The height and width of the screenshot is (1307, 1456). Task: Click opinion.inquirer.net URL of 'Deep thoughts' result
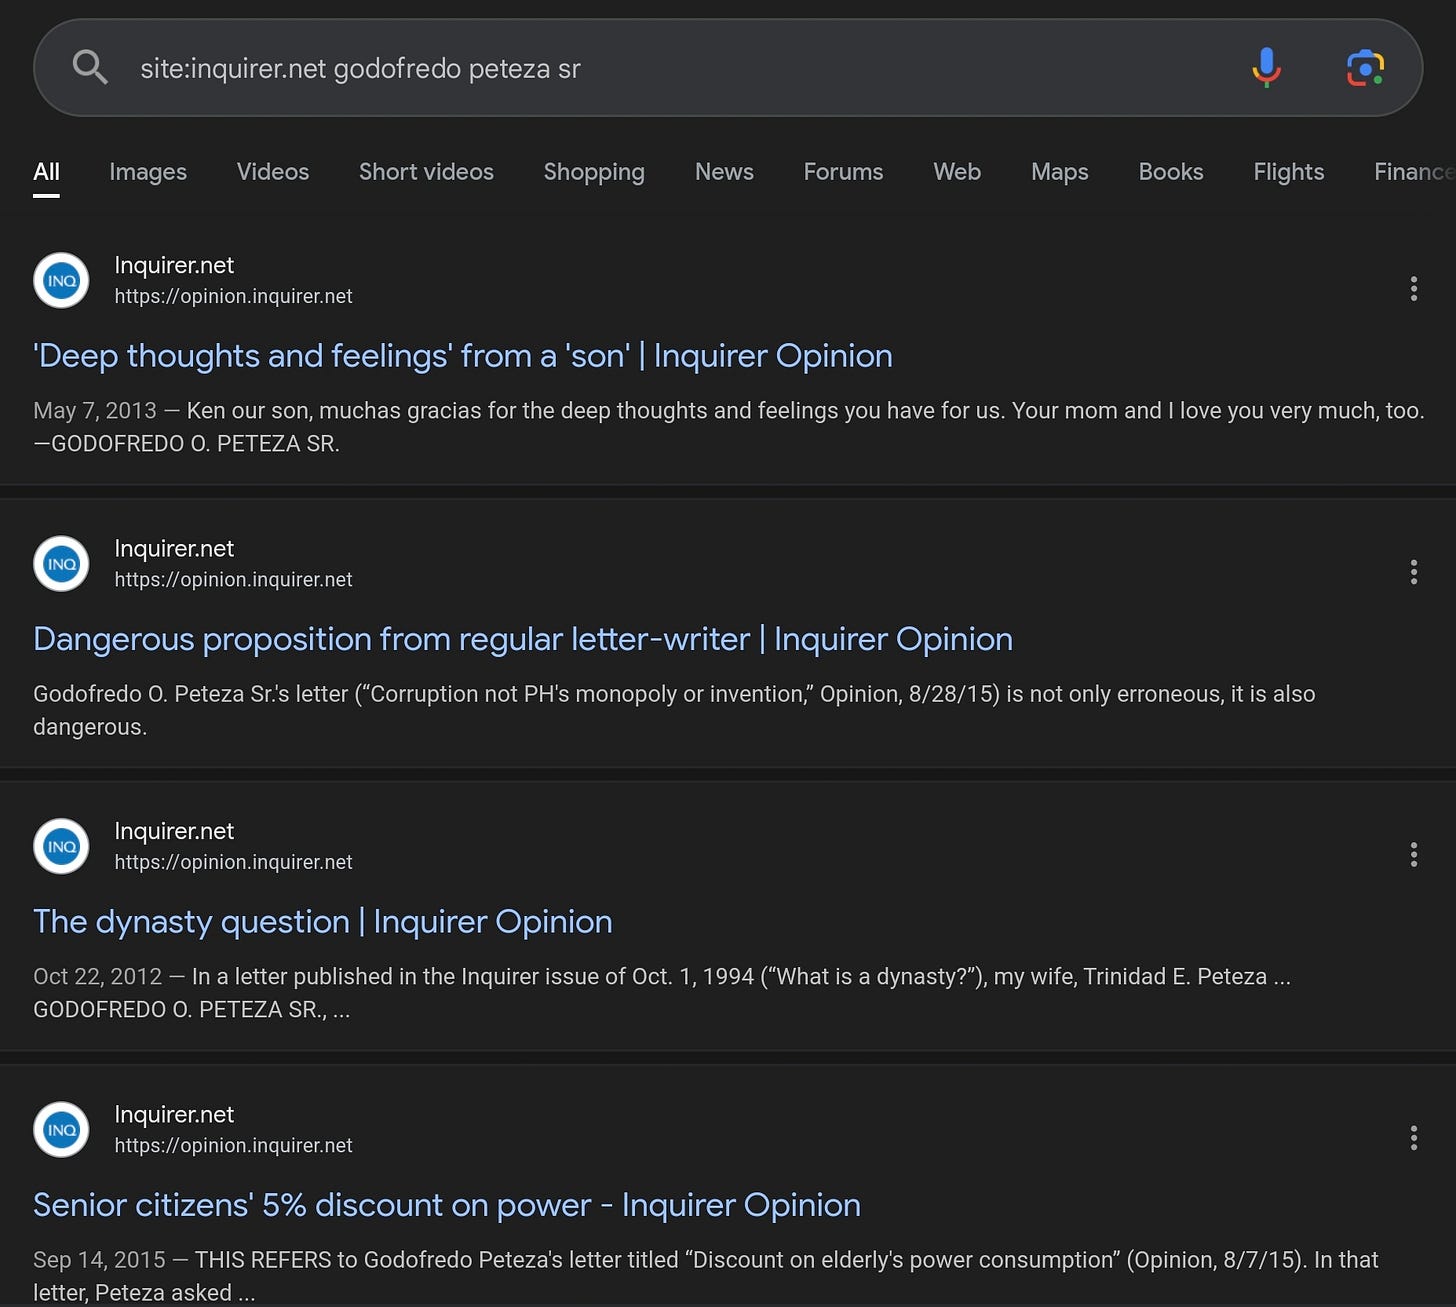point(233,296)
